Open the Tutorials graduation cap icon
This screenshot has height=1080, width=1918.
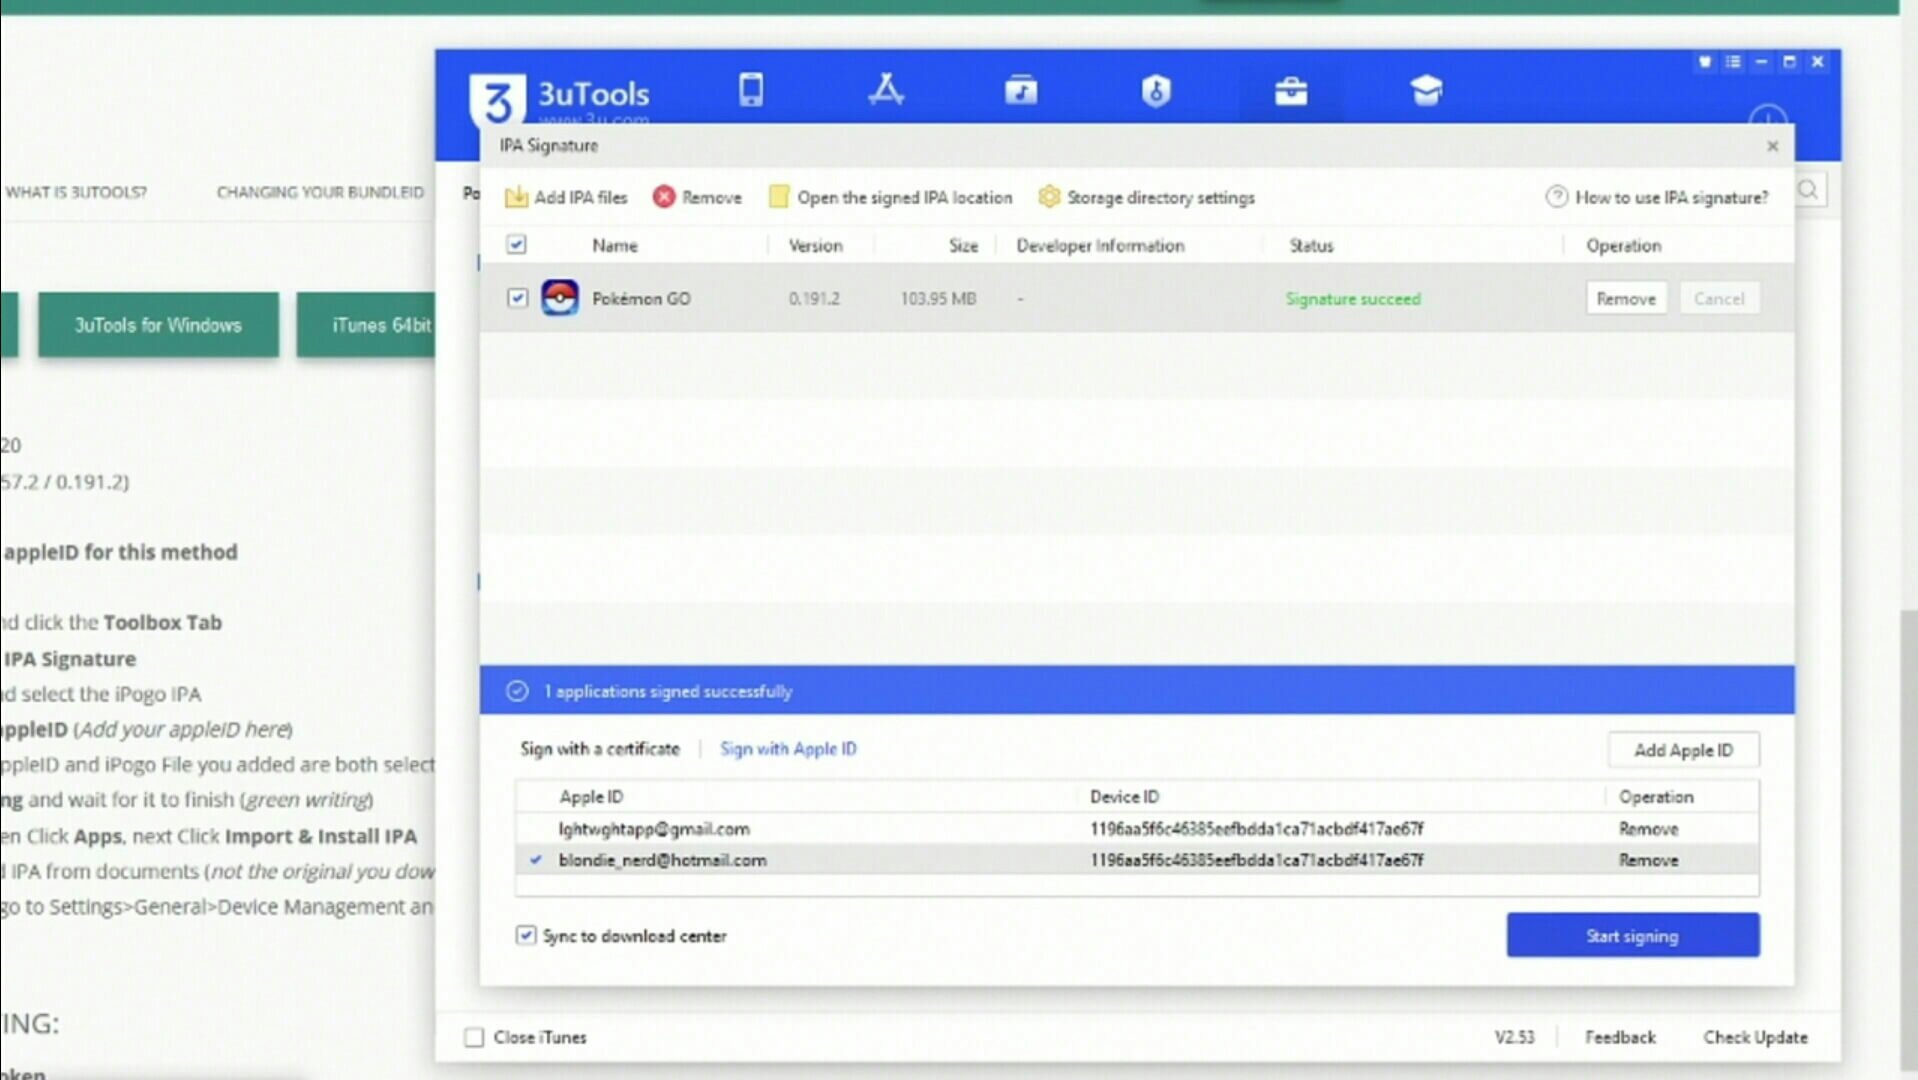(x=1426, y=91)
